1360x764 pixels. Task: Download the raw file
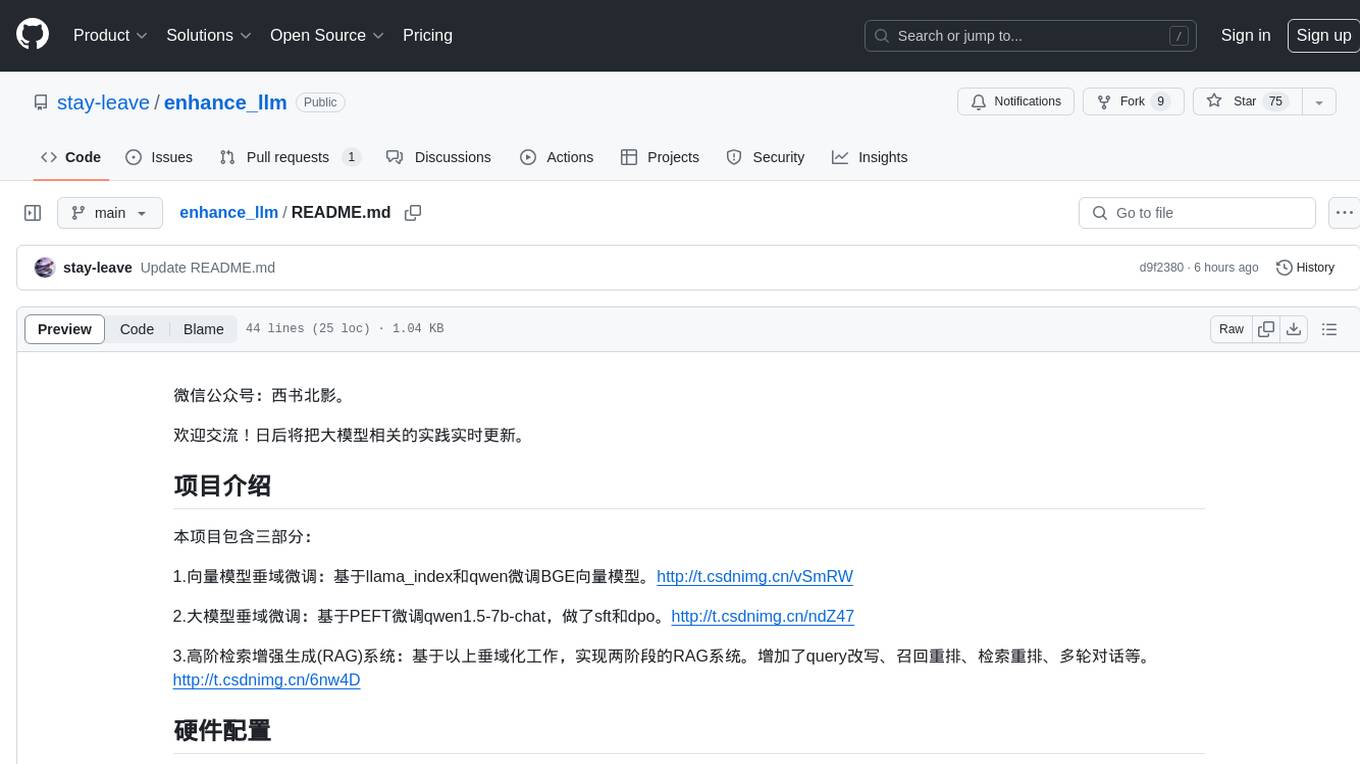(x=1293, y=329)
